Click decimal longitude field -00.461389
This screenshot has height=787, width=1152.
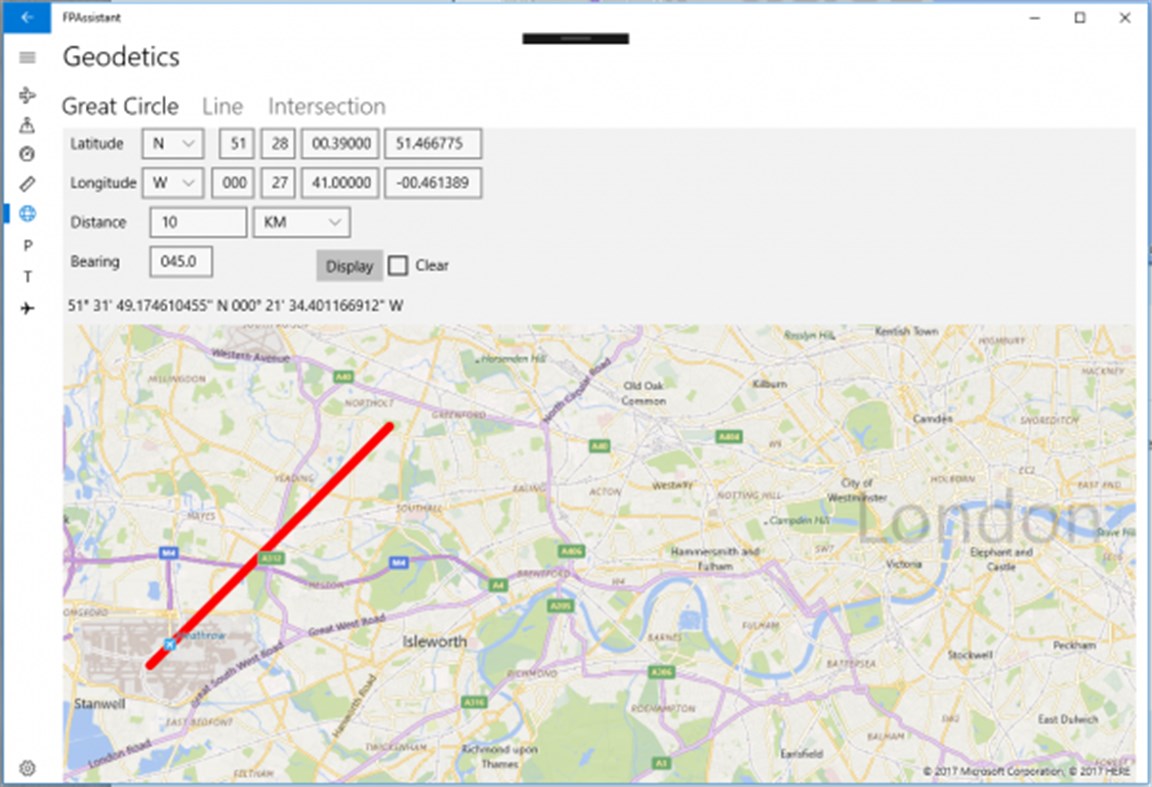coord(433,183)
